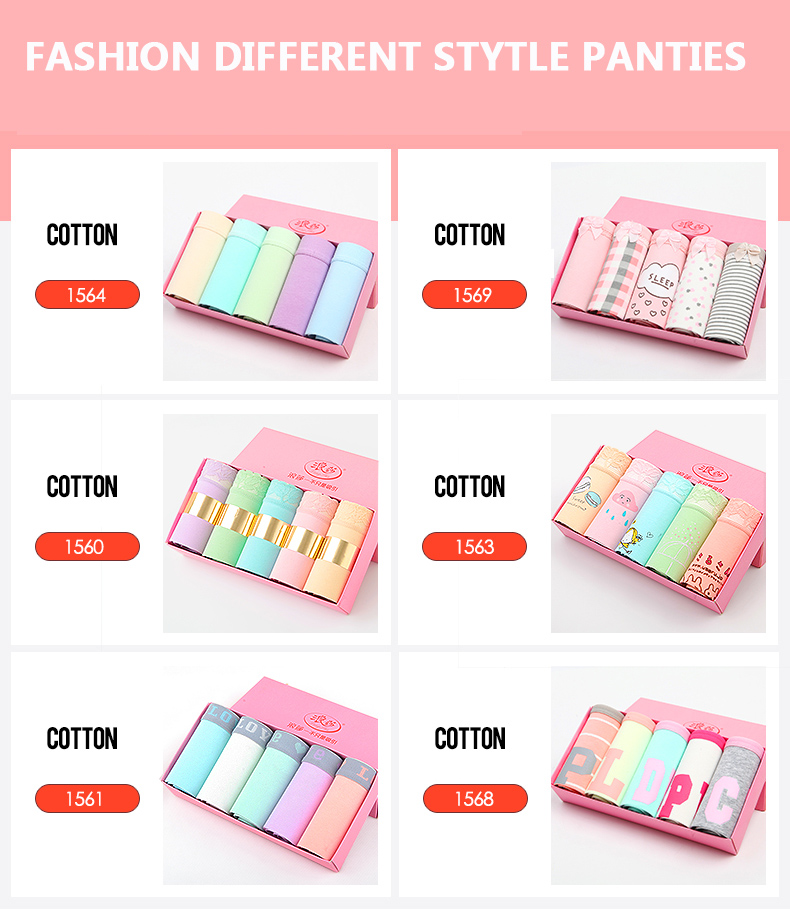The height and width of the screenshot is (924, 790).
Task: Click the COTTON label above 1563
Action: click(x=470, y=486)
